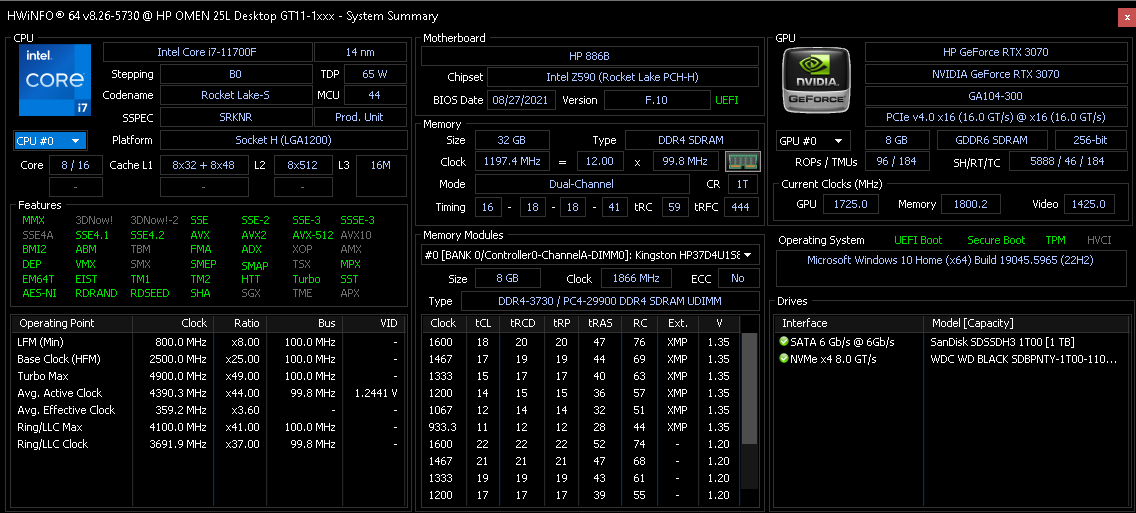Open the CPU #0 selector dropdown

51,141
